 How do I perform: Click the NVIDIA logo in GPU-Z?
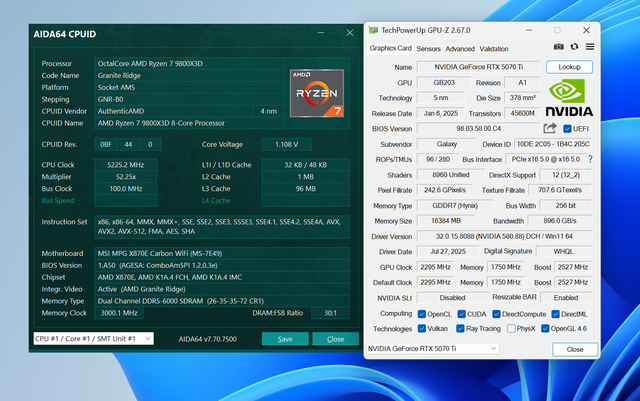point(569,98)
